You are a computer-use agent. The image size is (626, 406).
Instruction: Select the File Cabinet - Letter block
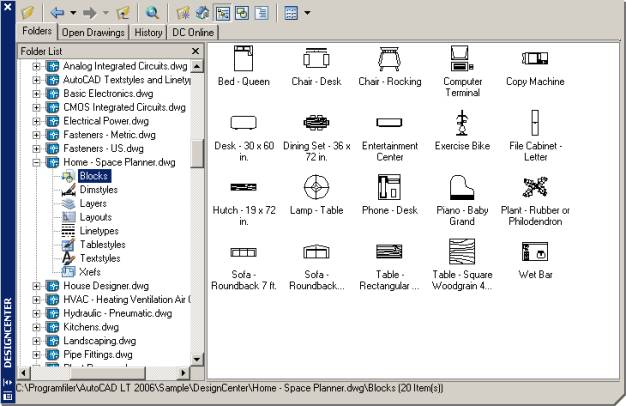pos(535,136)
